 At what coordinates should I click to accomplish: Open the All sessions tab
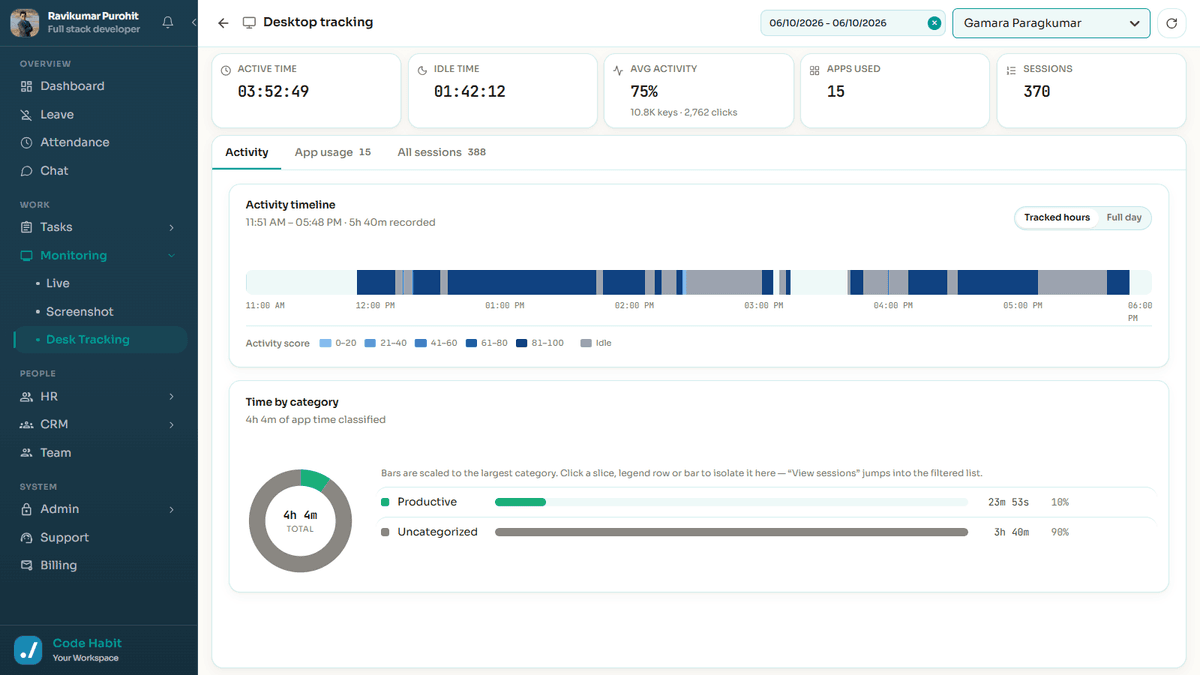click(x=441, y=153)
